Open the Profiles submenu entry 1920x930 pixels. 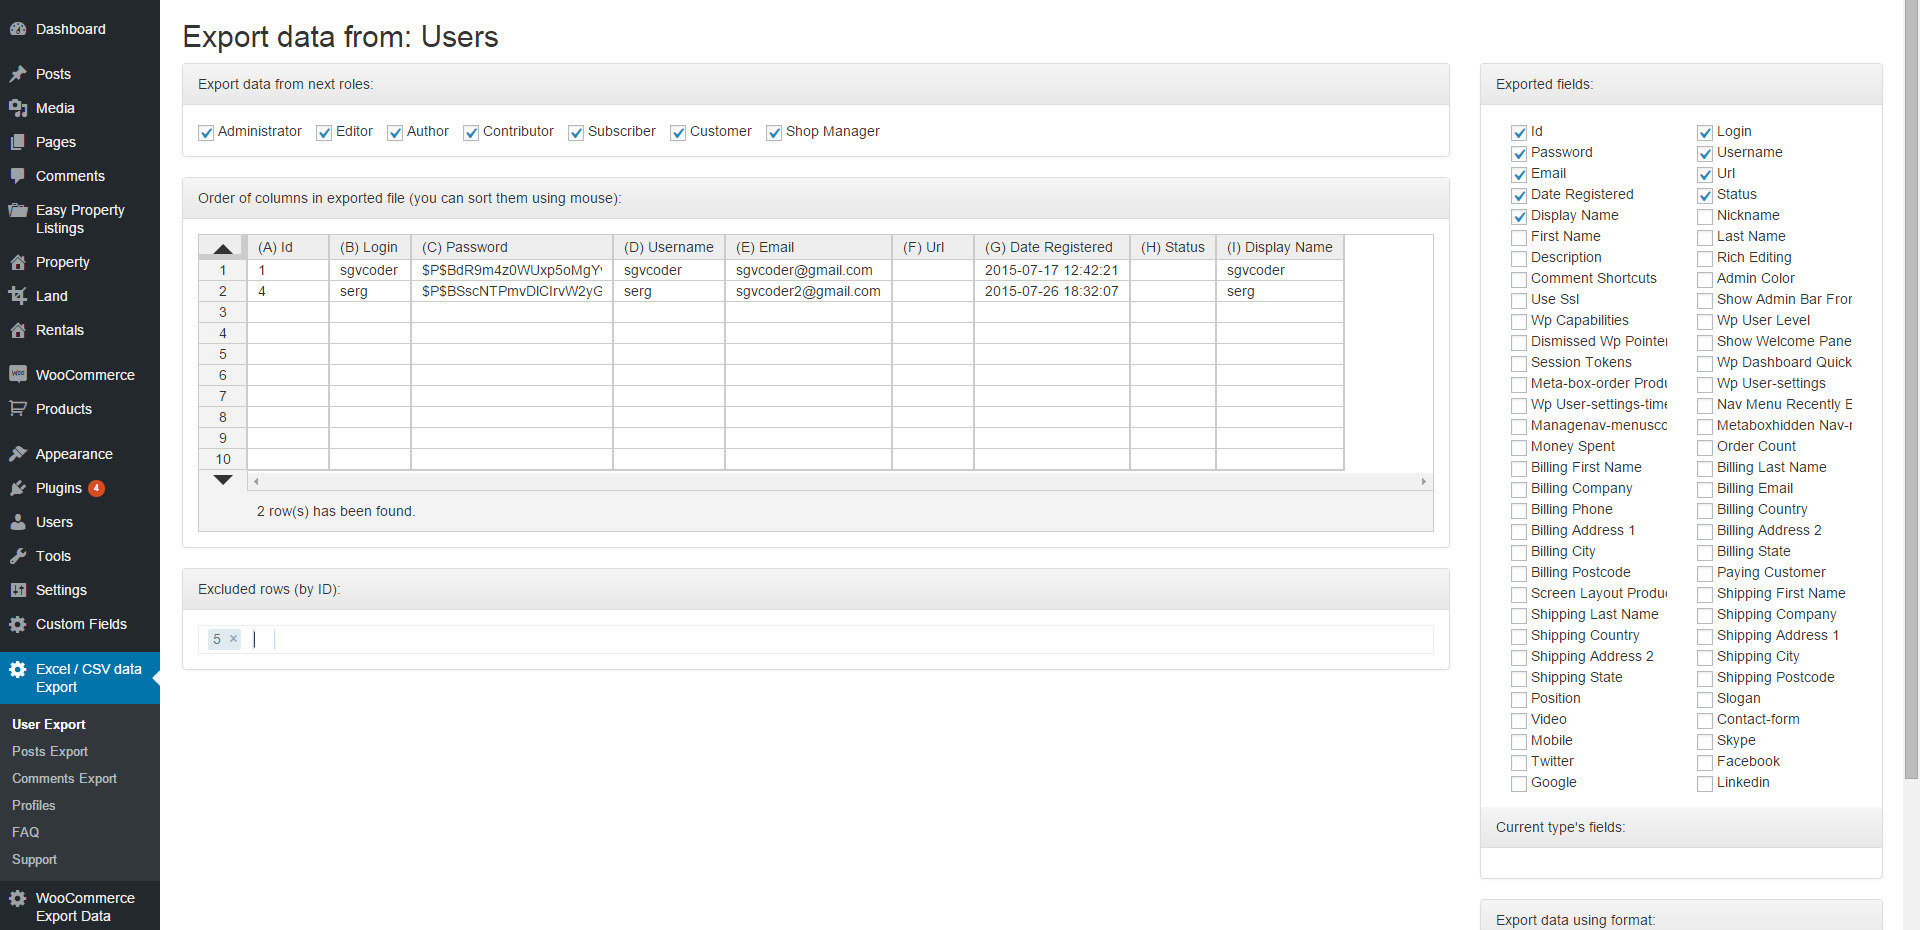[33, 805]
